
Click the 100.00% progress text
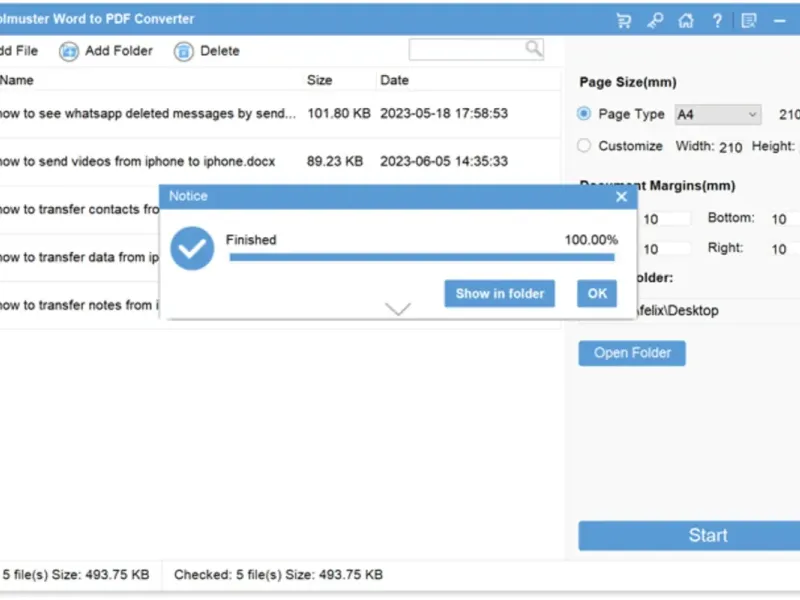pyautogui.click(x=591, y=240)
